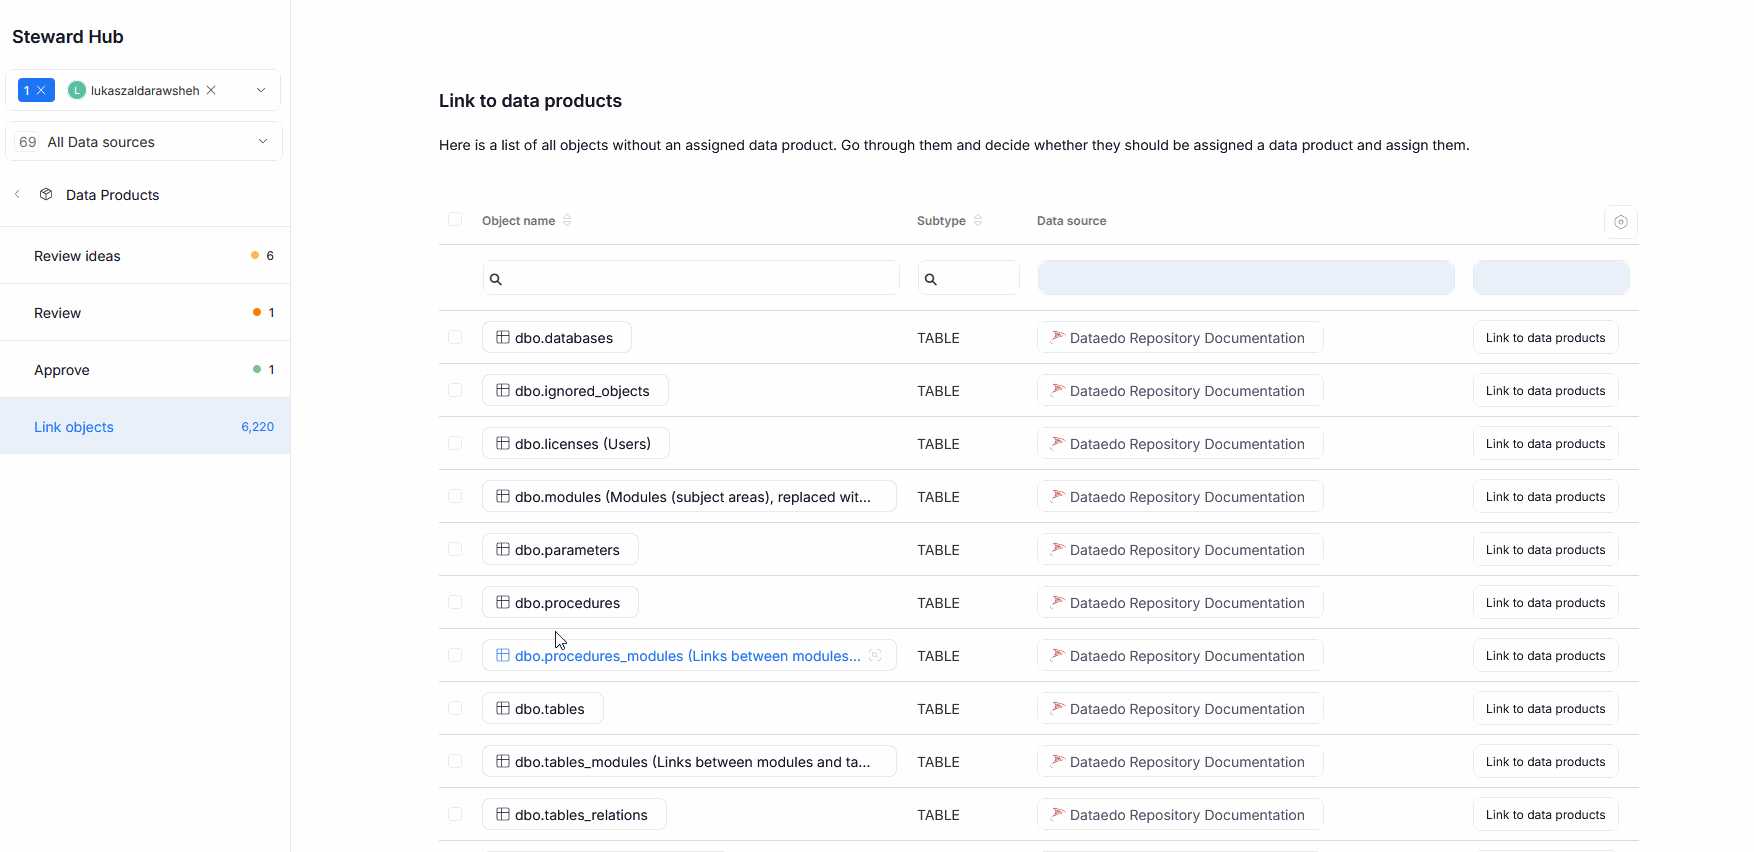The height and width of the screenshot is (852, 1754).
Task: Remove the lukaszaldarawsheh user filter tag
Action: point(211,90)
